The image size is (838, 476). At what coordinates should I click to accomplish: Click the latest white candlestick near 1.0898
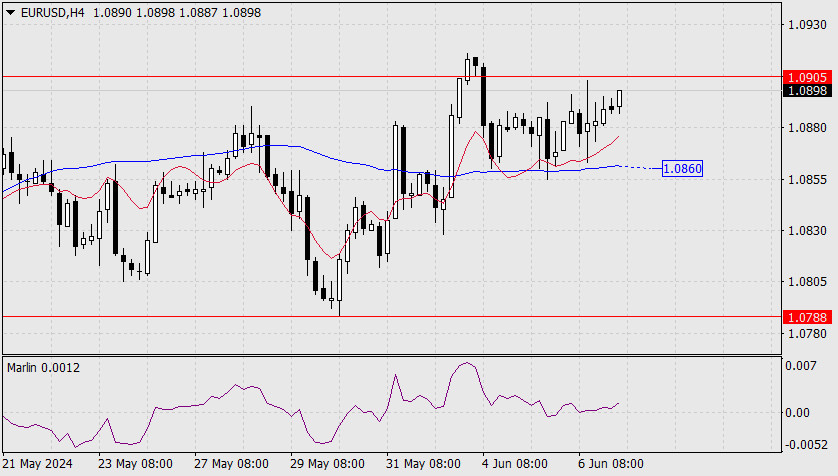[x=619, y=99]
